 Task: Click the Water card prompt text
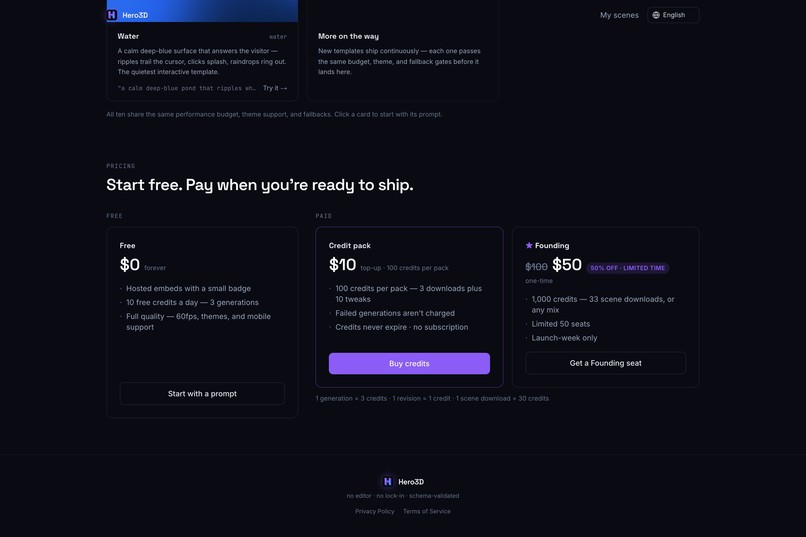click(x=187, y=88)
